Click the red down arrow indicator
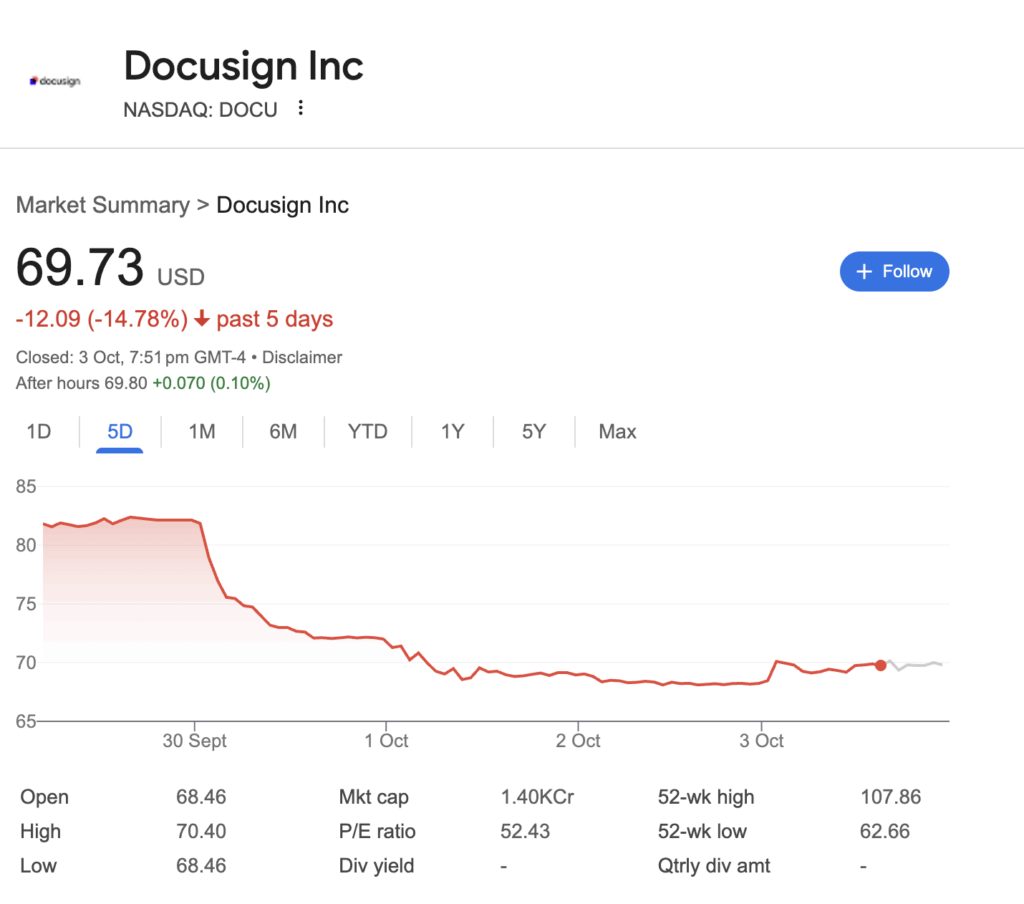 [202, 319]
